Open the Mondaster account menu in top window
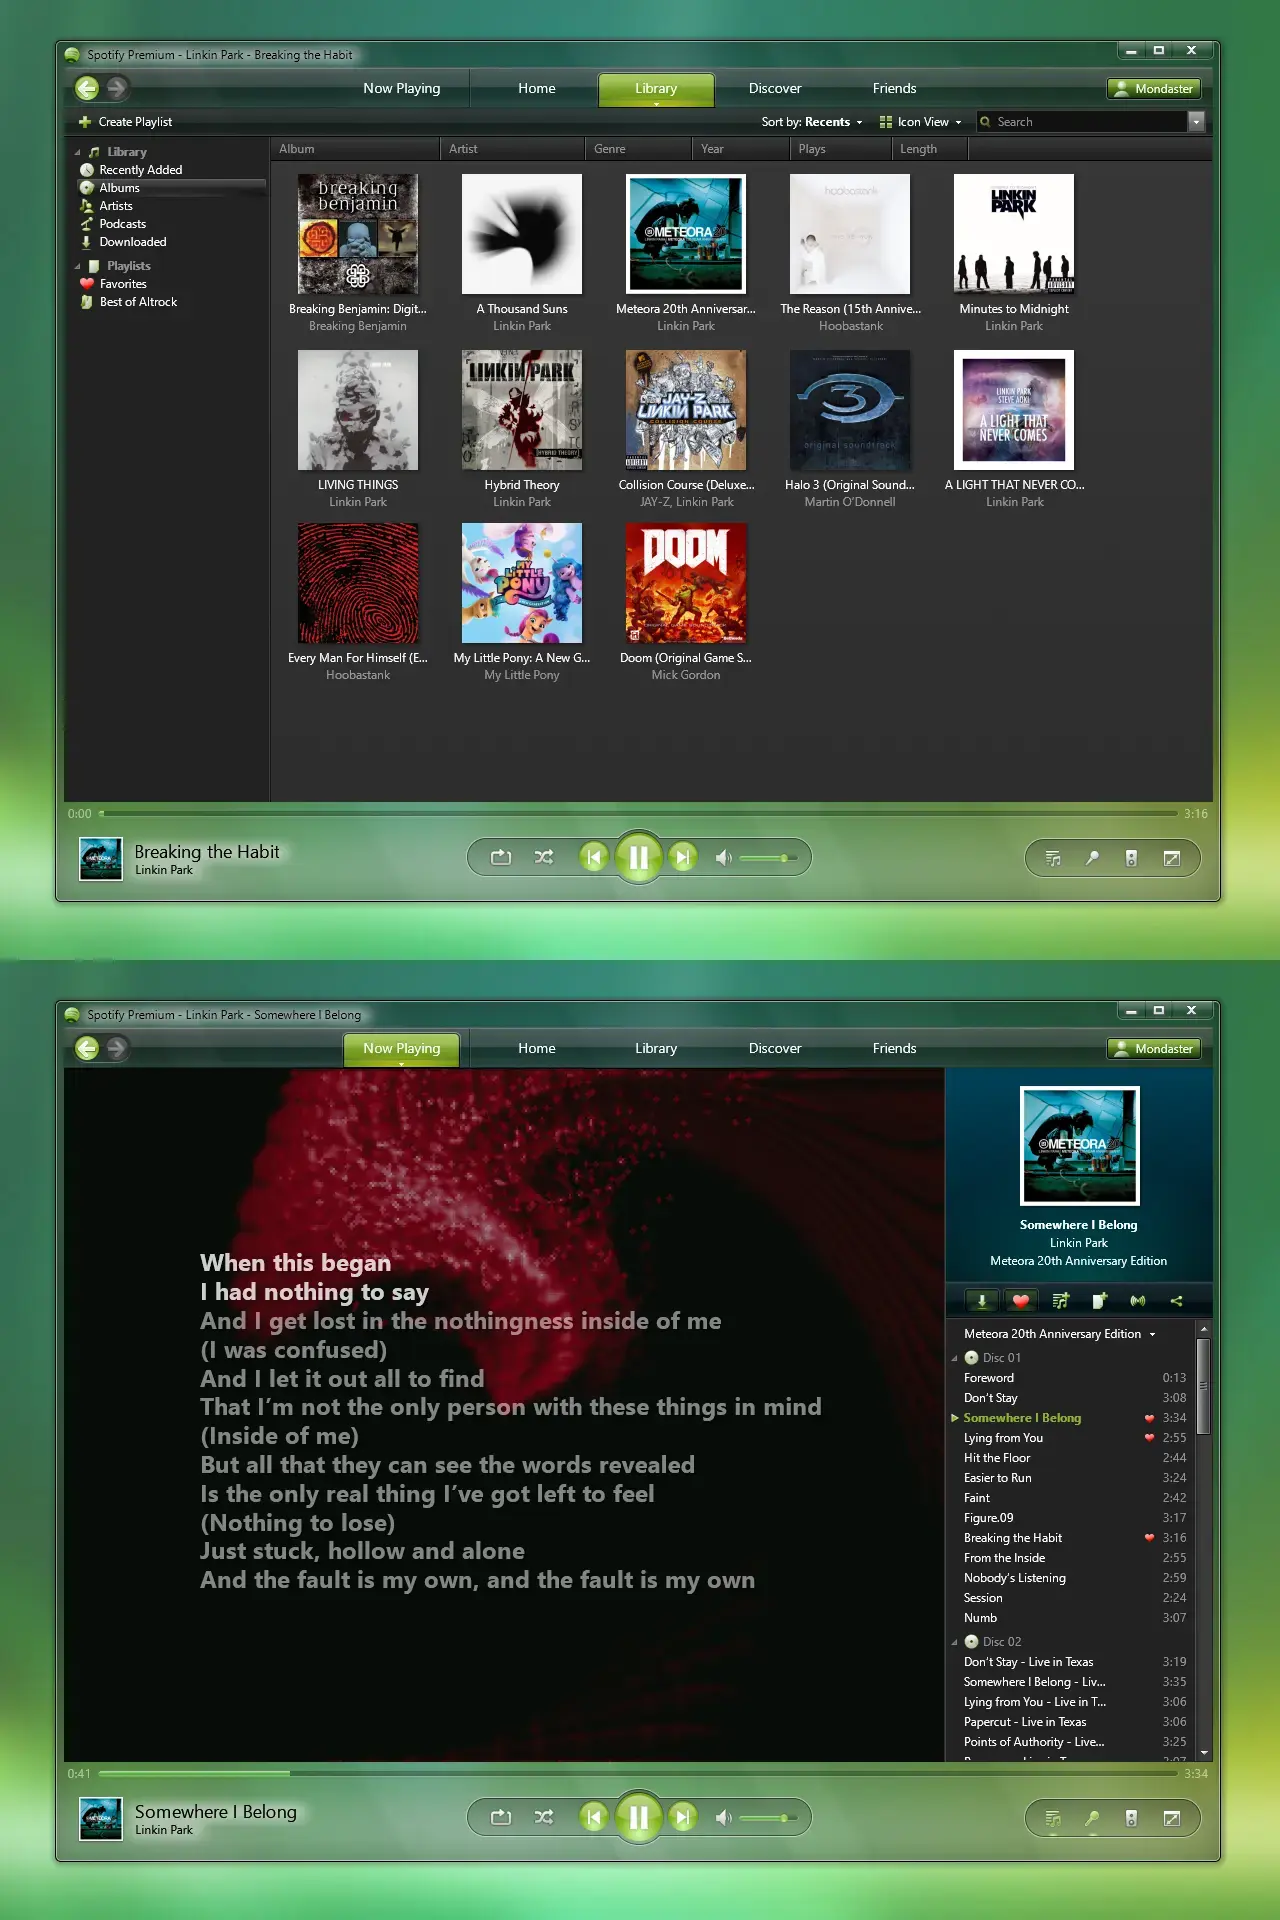1280x1920 pixels. tap(1153, 88)
